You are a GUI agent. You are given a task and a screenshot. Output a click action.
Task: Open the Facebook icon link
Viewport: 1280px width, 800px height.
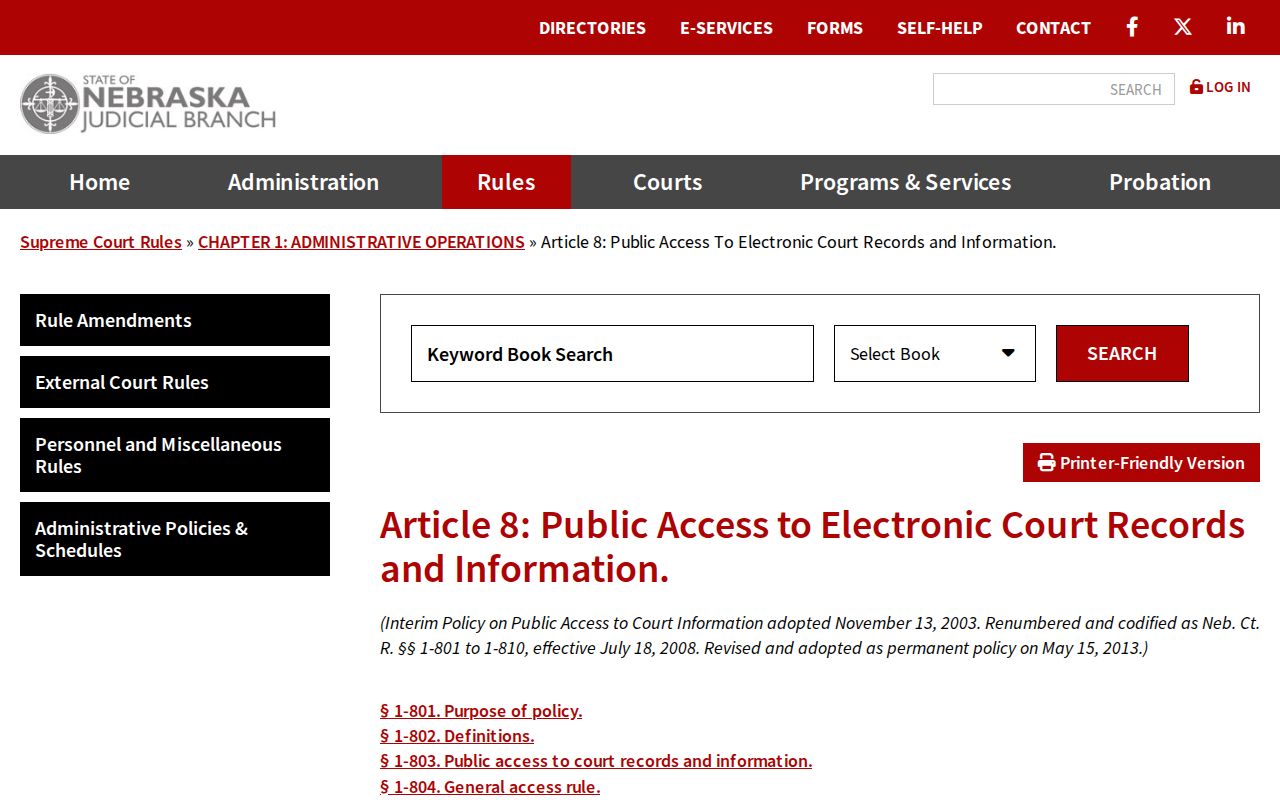pyautogui.click(x=1132, y=27)
